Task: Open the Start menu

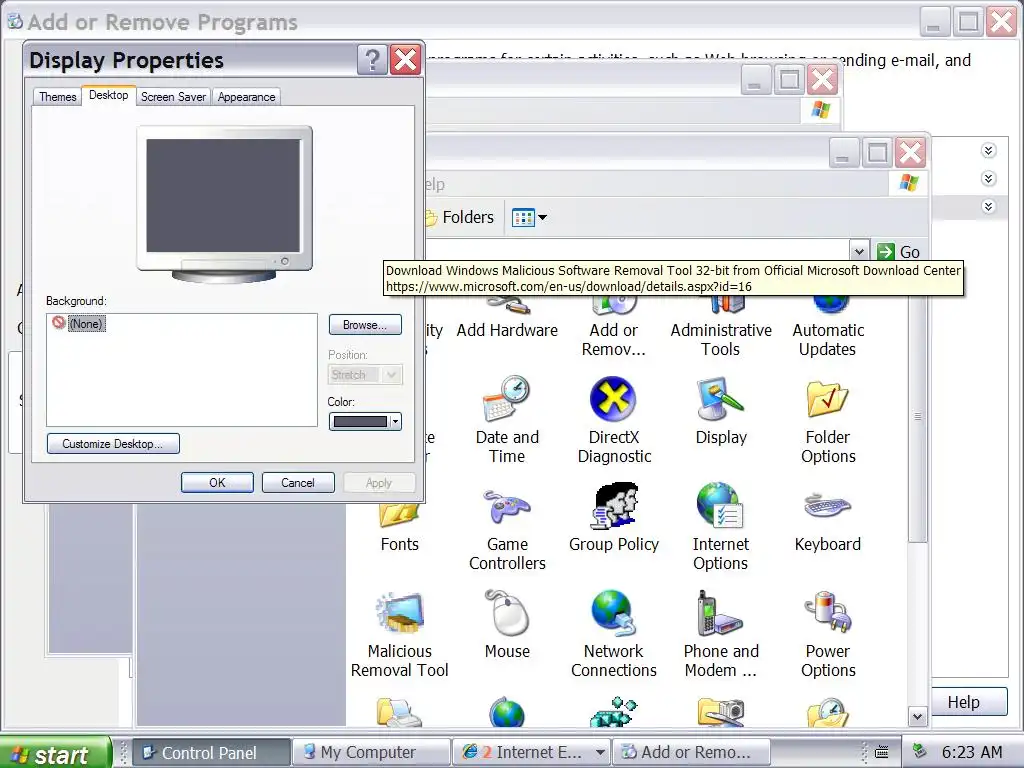Action: (55, 753)
